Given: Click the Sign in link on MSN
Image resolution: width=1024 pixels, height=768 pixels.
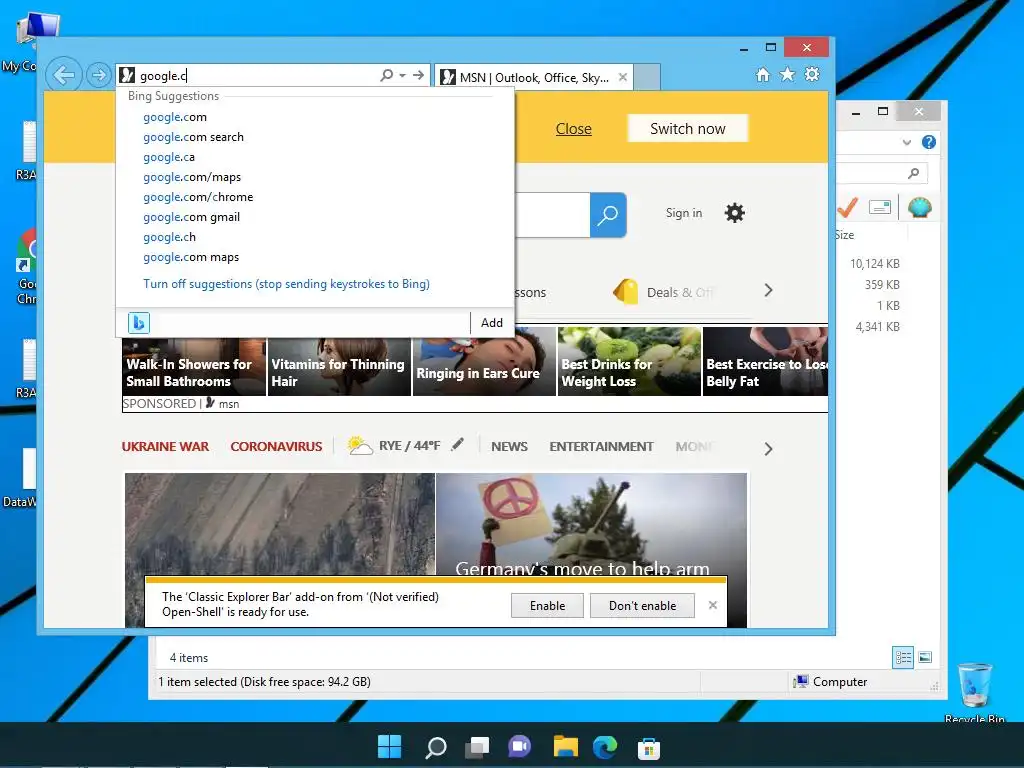Looking at the screenshot, I should coord(684,213).
